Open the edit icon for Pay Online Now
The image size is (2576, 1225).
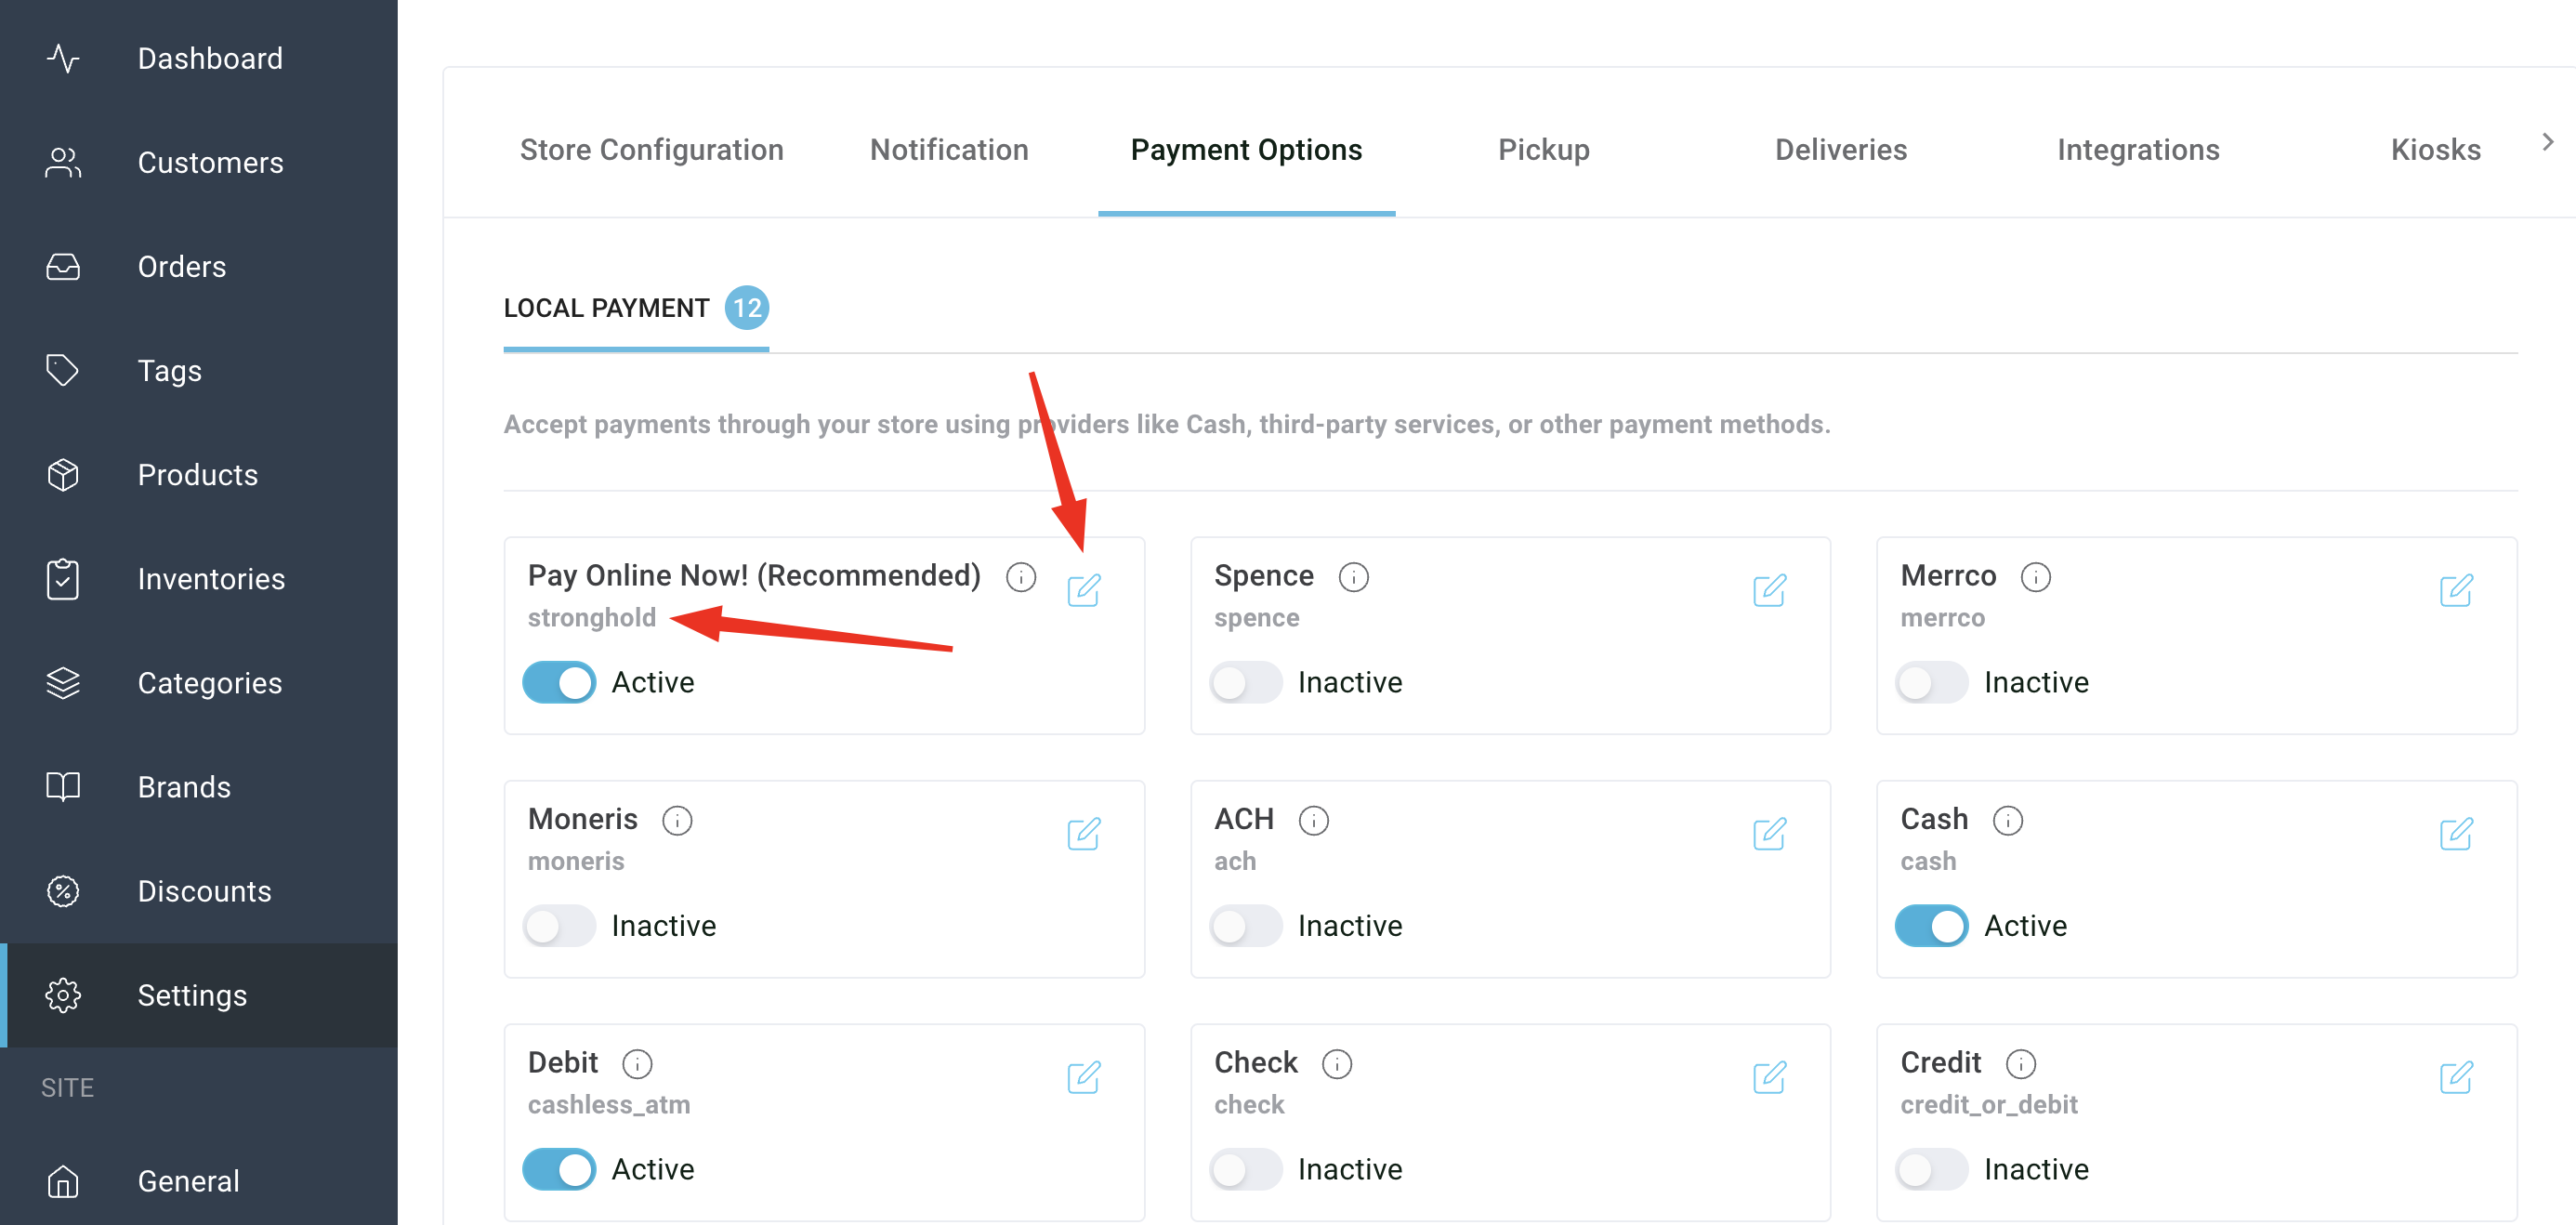point(1085,590)
